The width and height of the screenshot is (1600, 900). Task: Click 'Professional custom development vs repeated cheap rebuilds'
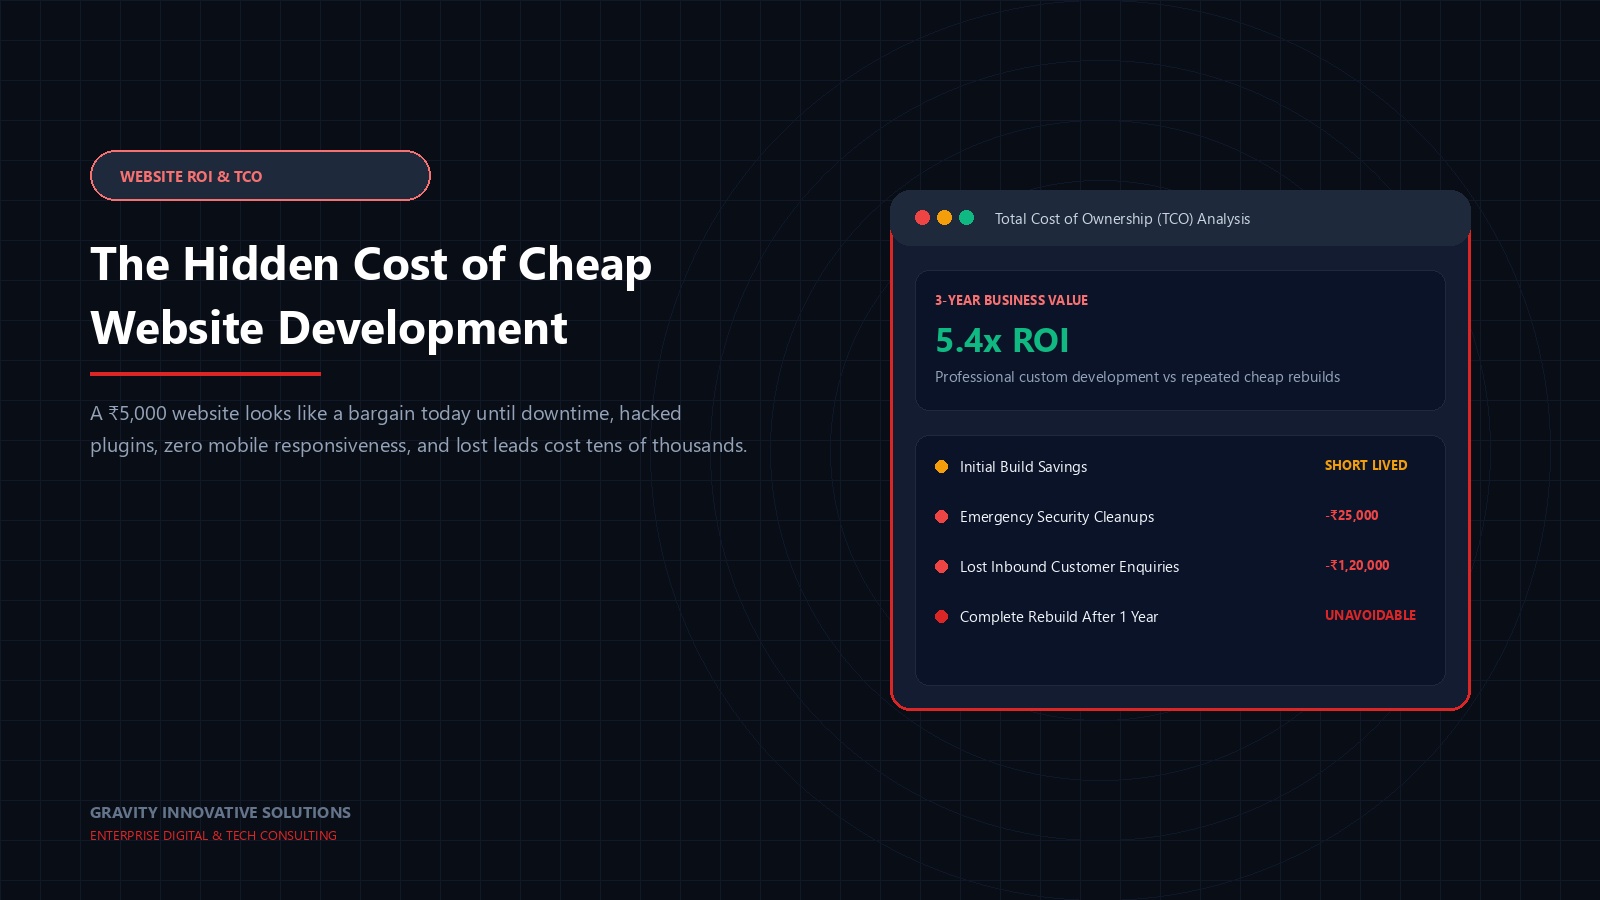click(1137, 377)
